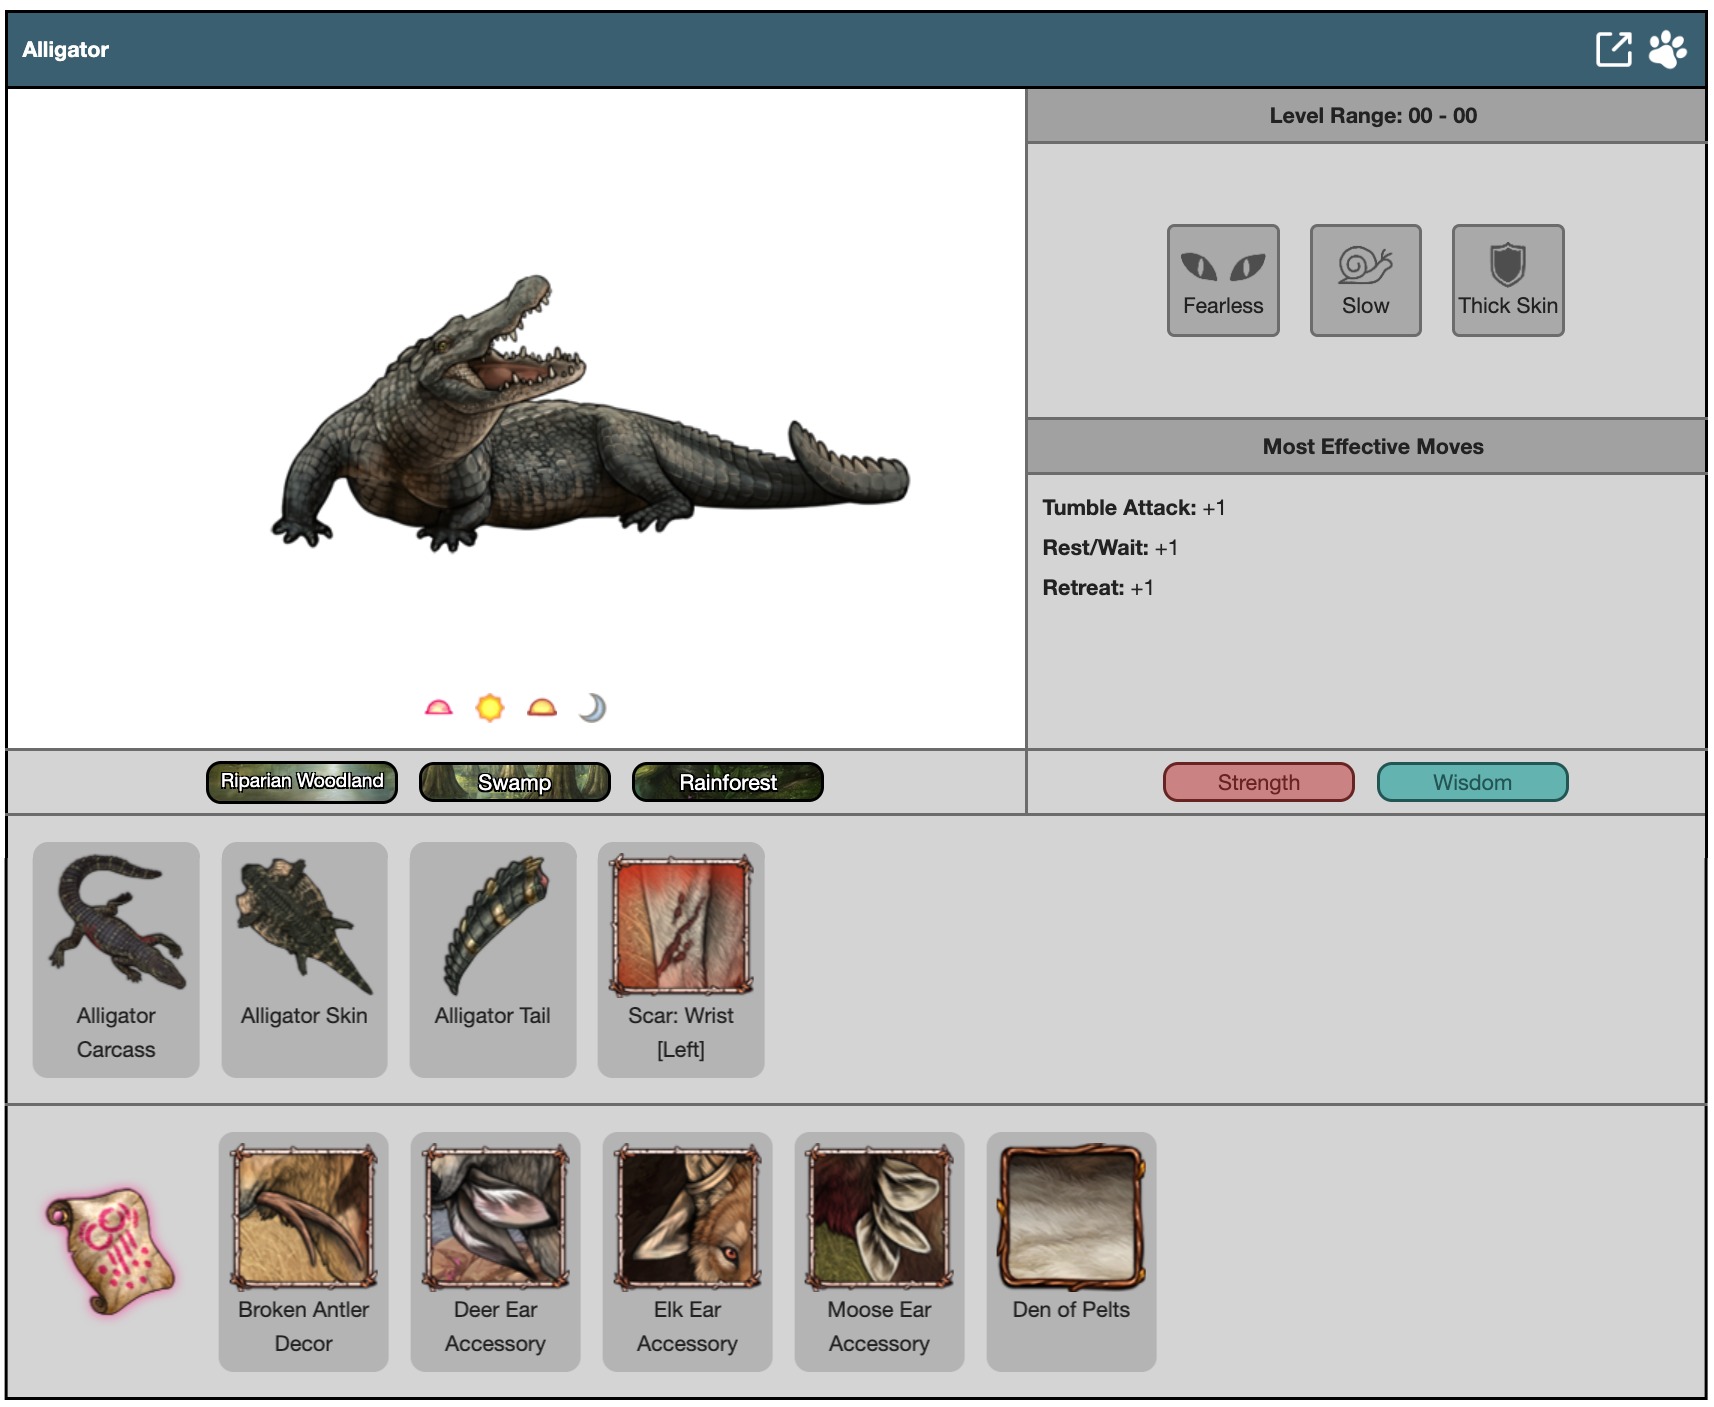This screenshot has width=1714, height=1407.
Task: Open the Swamp biome tag
Action: (514, 782)
